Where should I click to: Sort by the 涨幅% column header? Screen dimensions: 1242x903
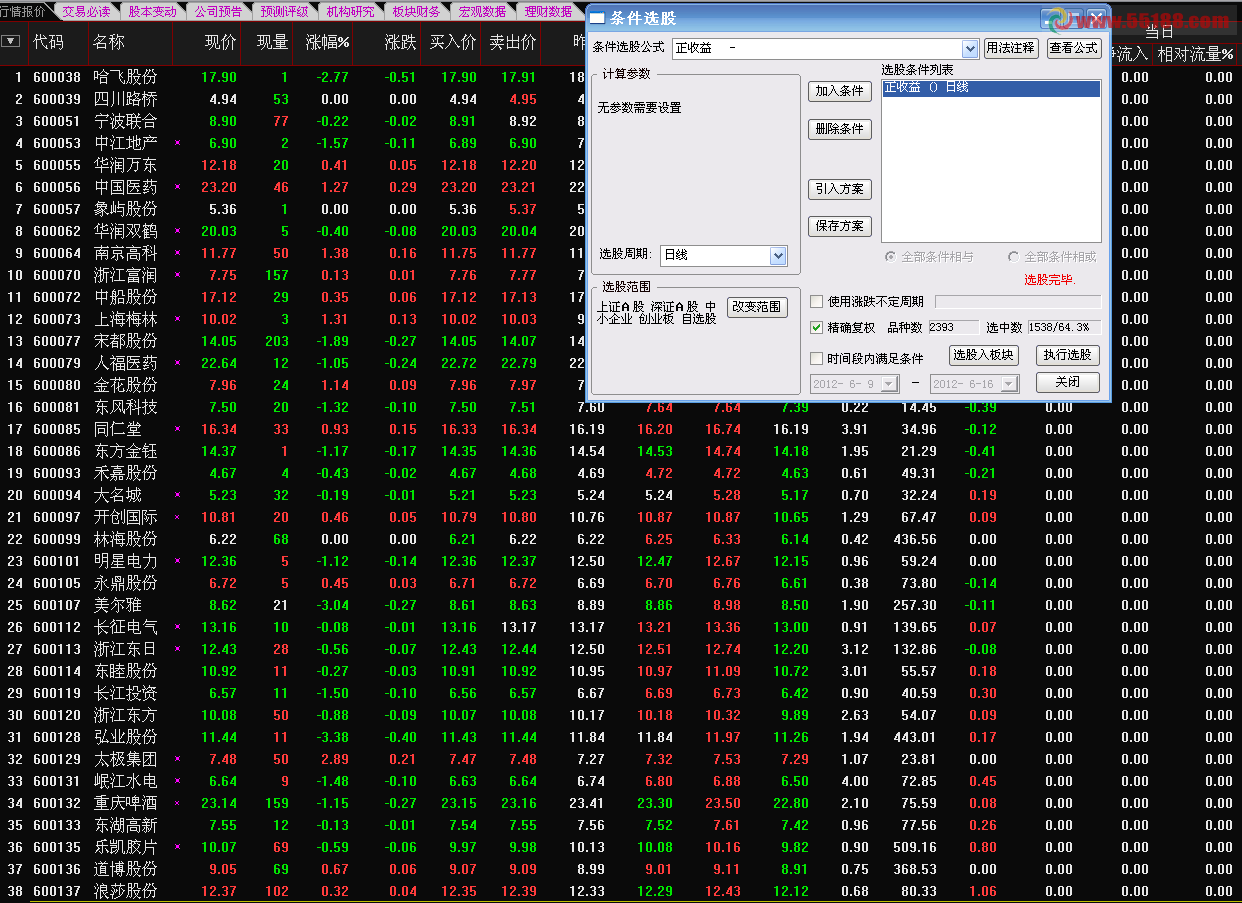(x=328, y=42)
